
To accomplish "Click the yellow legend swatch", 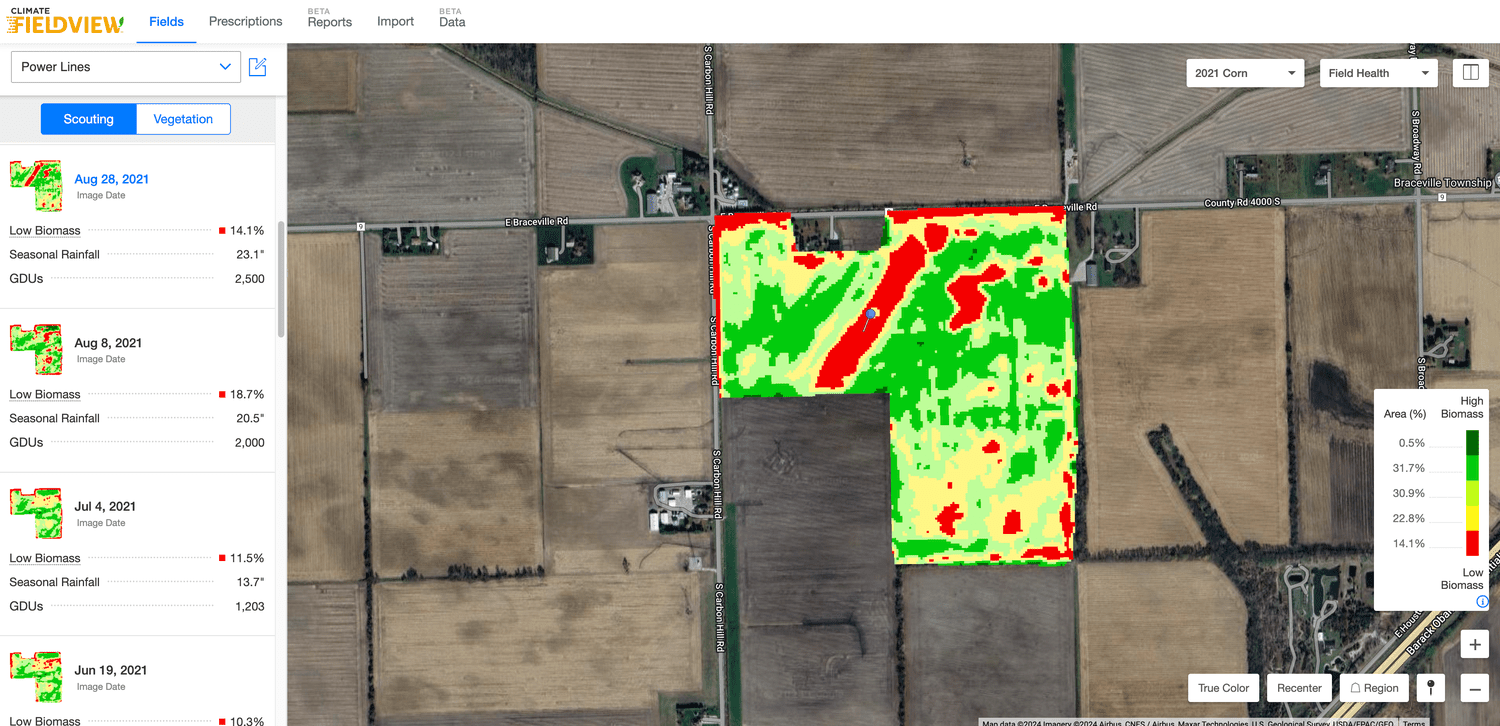I will pyautogui.click(x=1472, y=518).
